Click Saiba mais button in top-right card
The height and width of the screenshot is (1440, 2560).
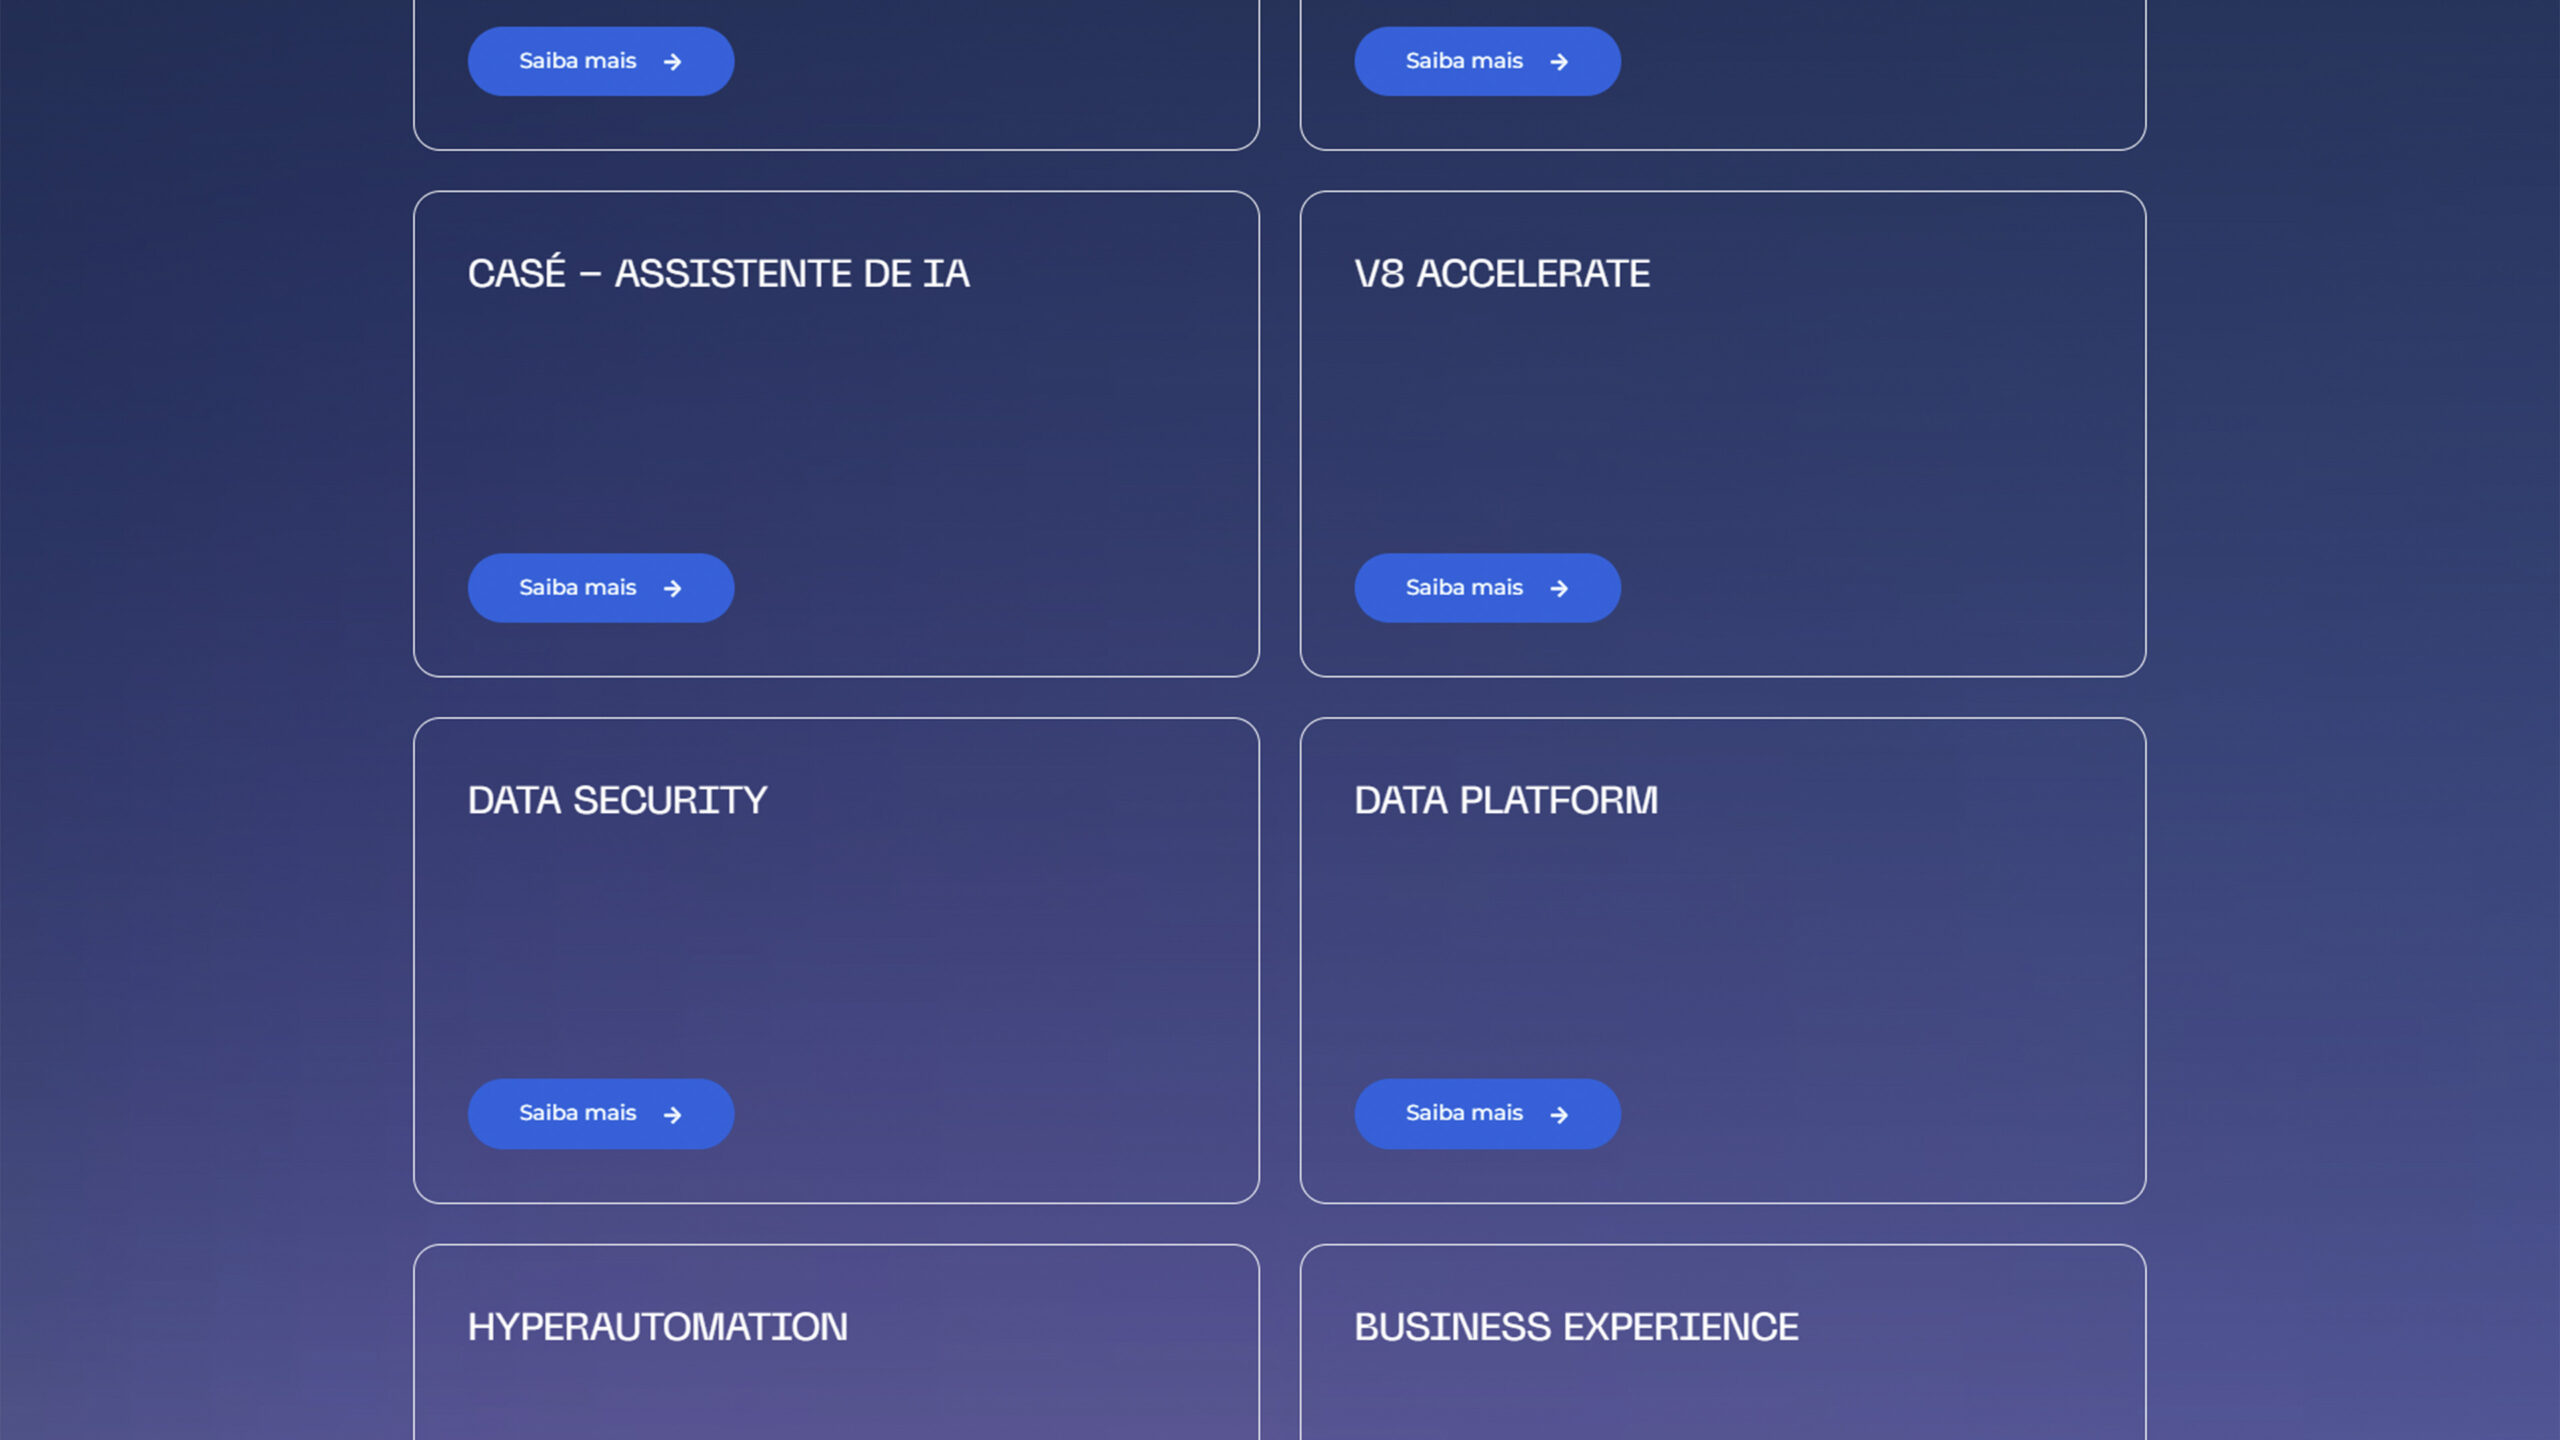coord(1487,61)
